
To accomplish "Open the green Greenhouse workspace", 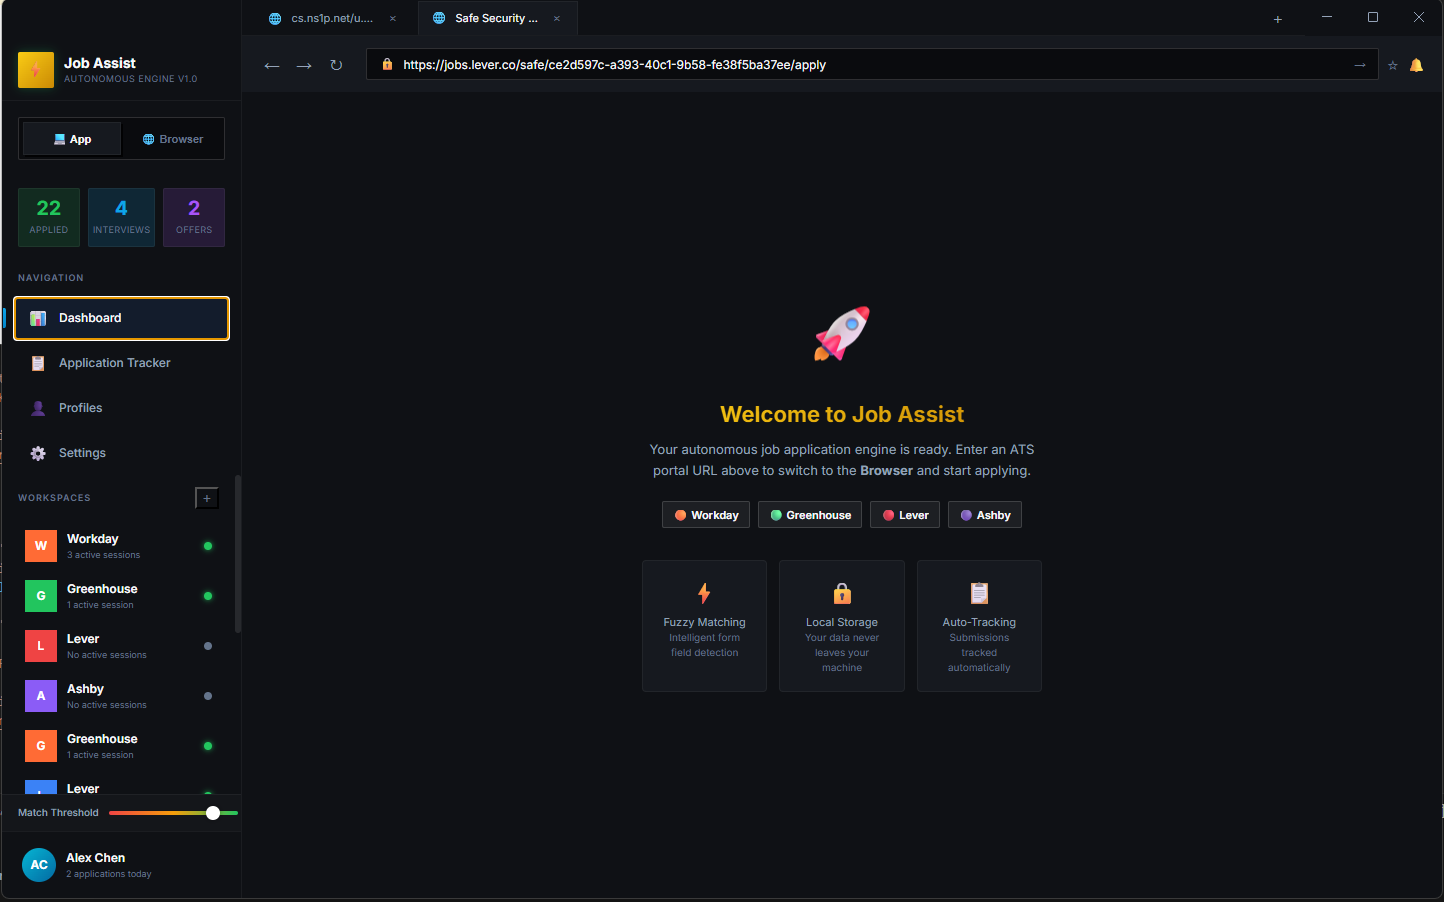I will click(121, 596).
